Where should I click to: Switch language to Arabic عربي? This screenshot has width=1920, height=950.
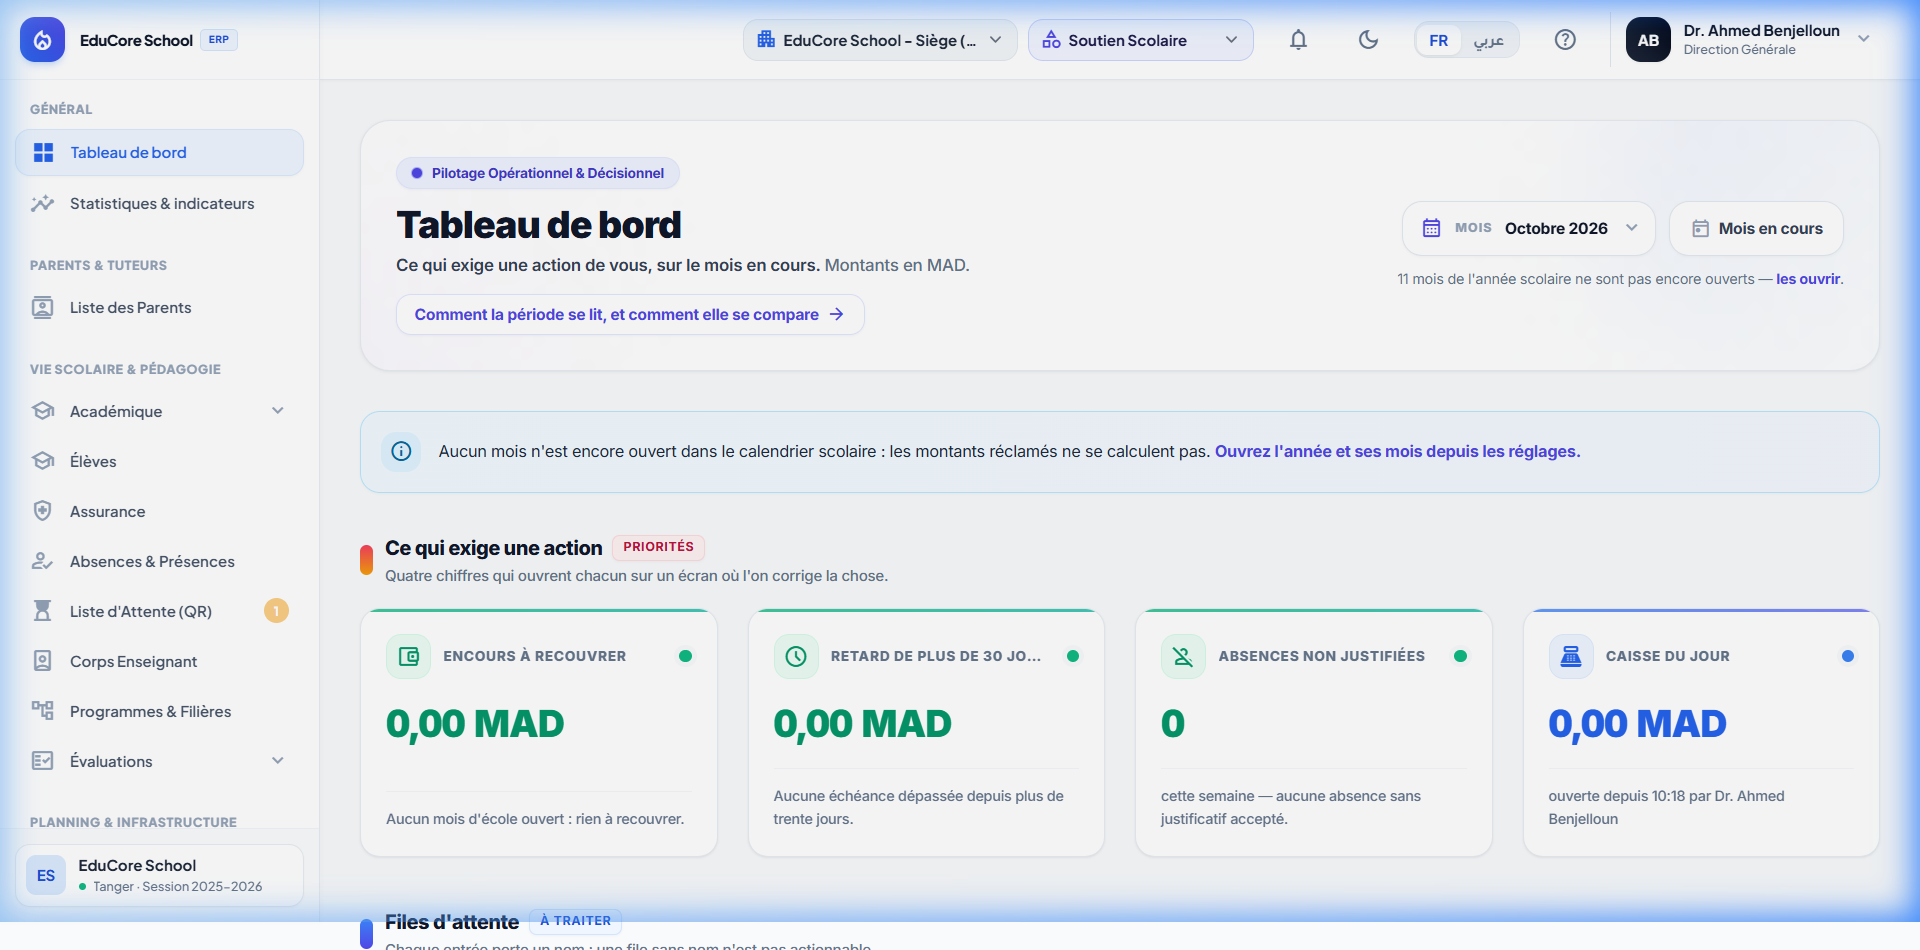(1488, 40)
